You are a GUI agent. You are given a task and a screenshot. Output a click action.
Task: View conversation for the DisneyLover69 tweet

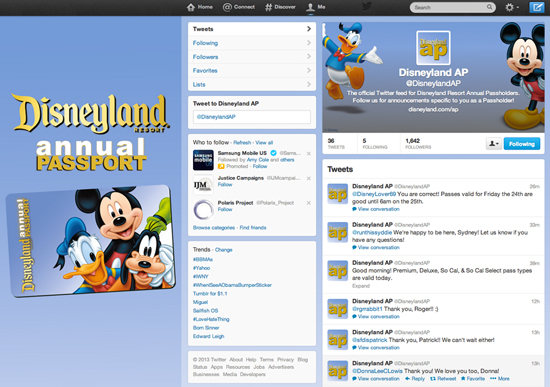[x=376, y=209]
